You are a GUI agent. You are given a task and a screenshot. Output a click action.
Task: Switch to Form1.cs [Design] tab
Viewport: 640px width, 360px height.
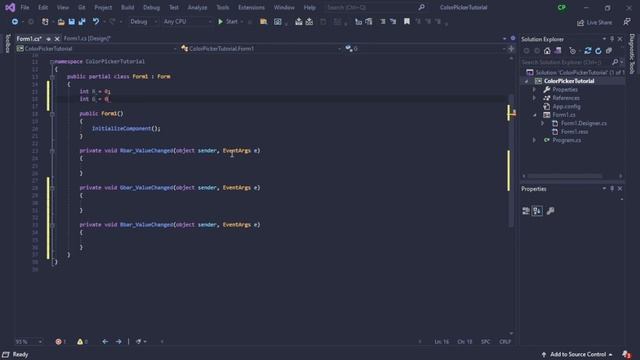point(87,38)
